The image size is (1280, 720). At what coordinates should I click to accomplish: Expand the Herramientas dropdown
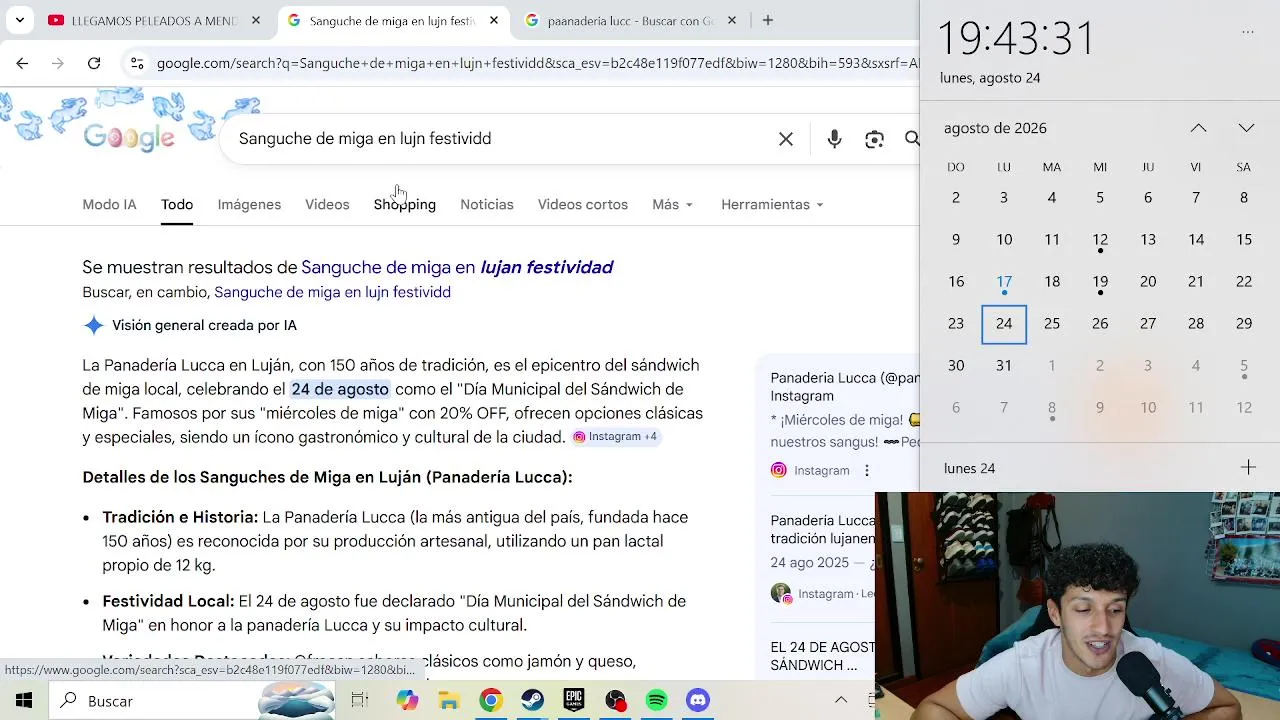(x=772, y=204)
